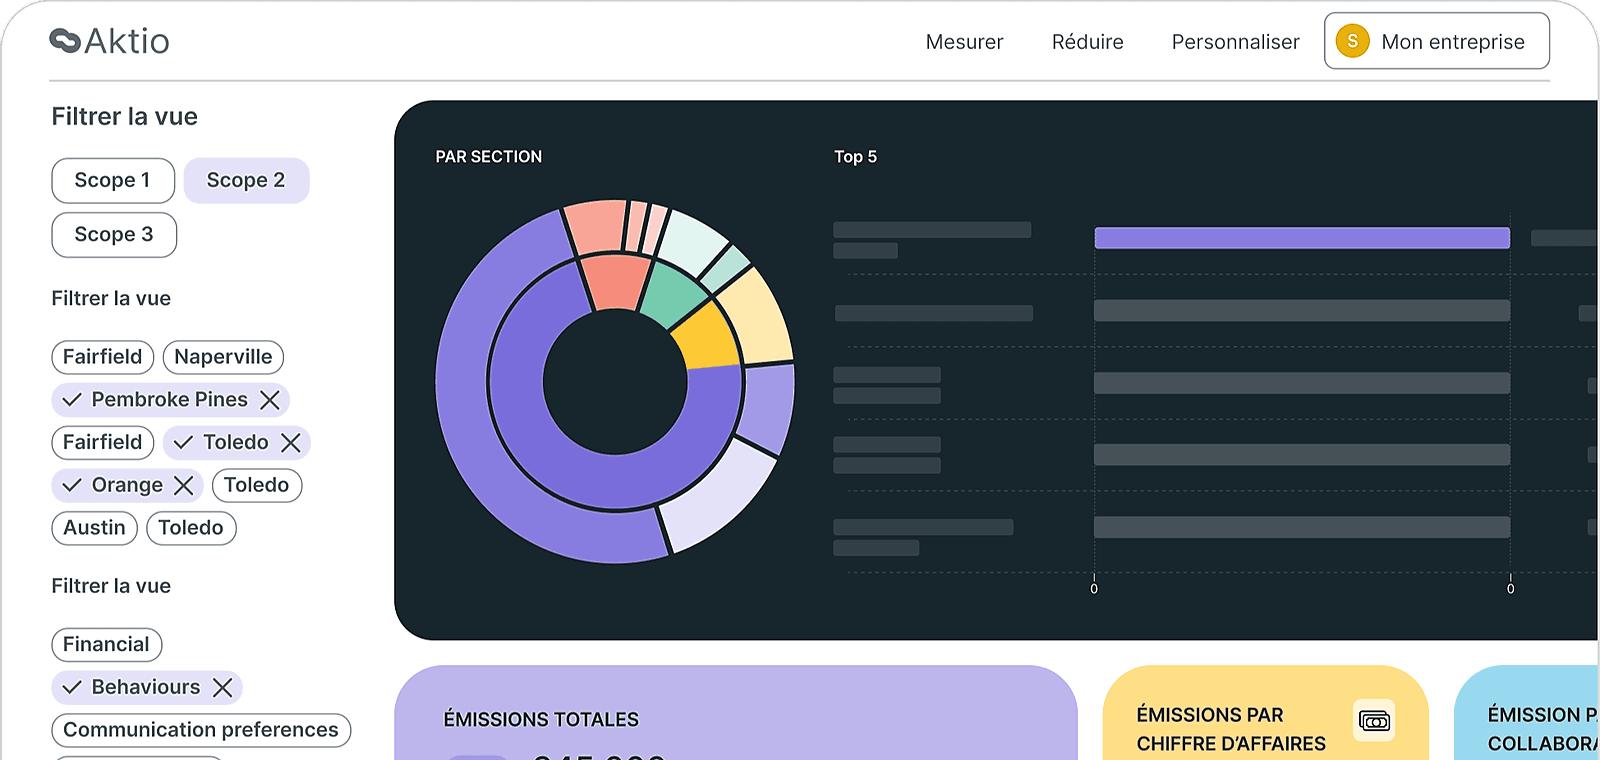Open the Mon entreprise account menu
The image size is (1600, 760).
click(x=1436, y=41)
